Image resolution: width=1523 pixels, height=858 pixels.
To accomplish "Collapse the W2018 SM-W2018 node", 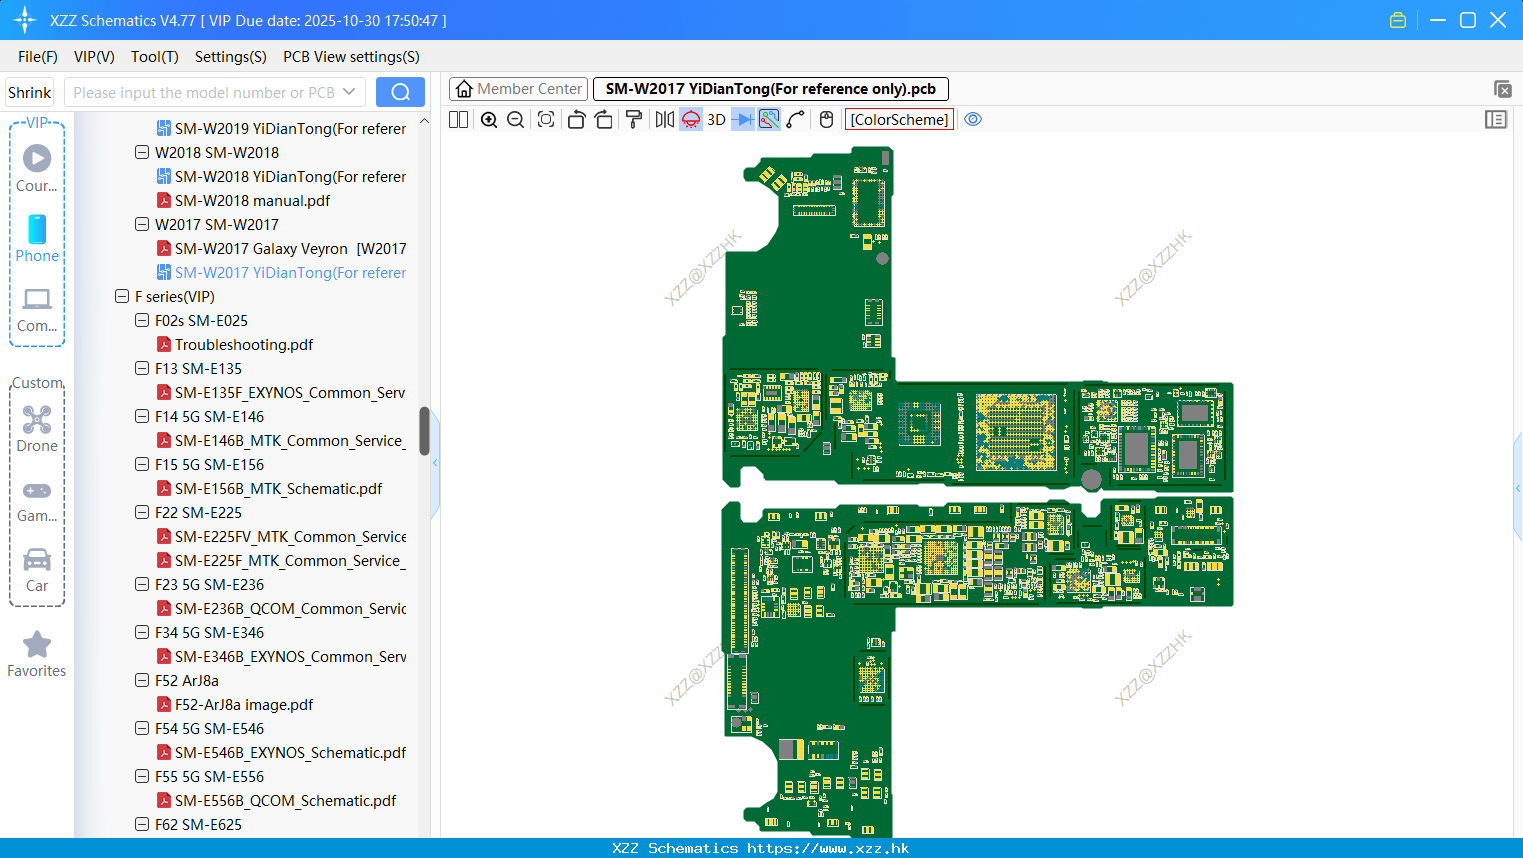I will [x=142, y=152].
